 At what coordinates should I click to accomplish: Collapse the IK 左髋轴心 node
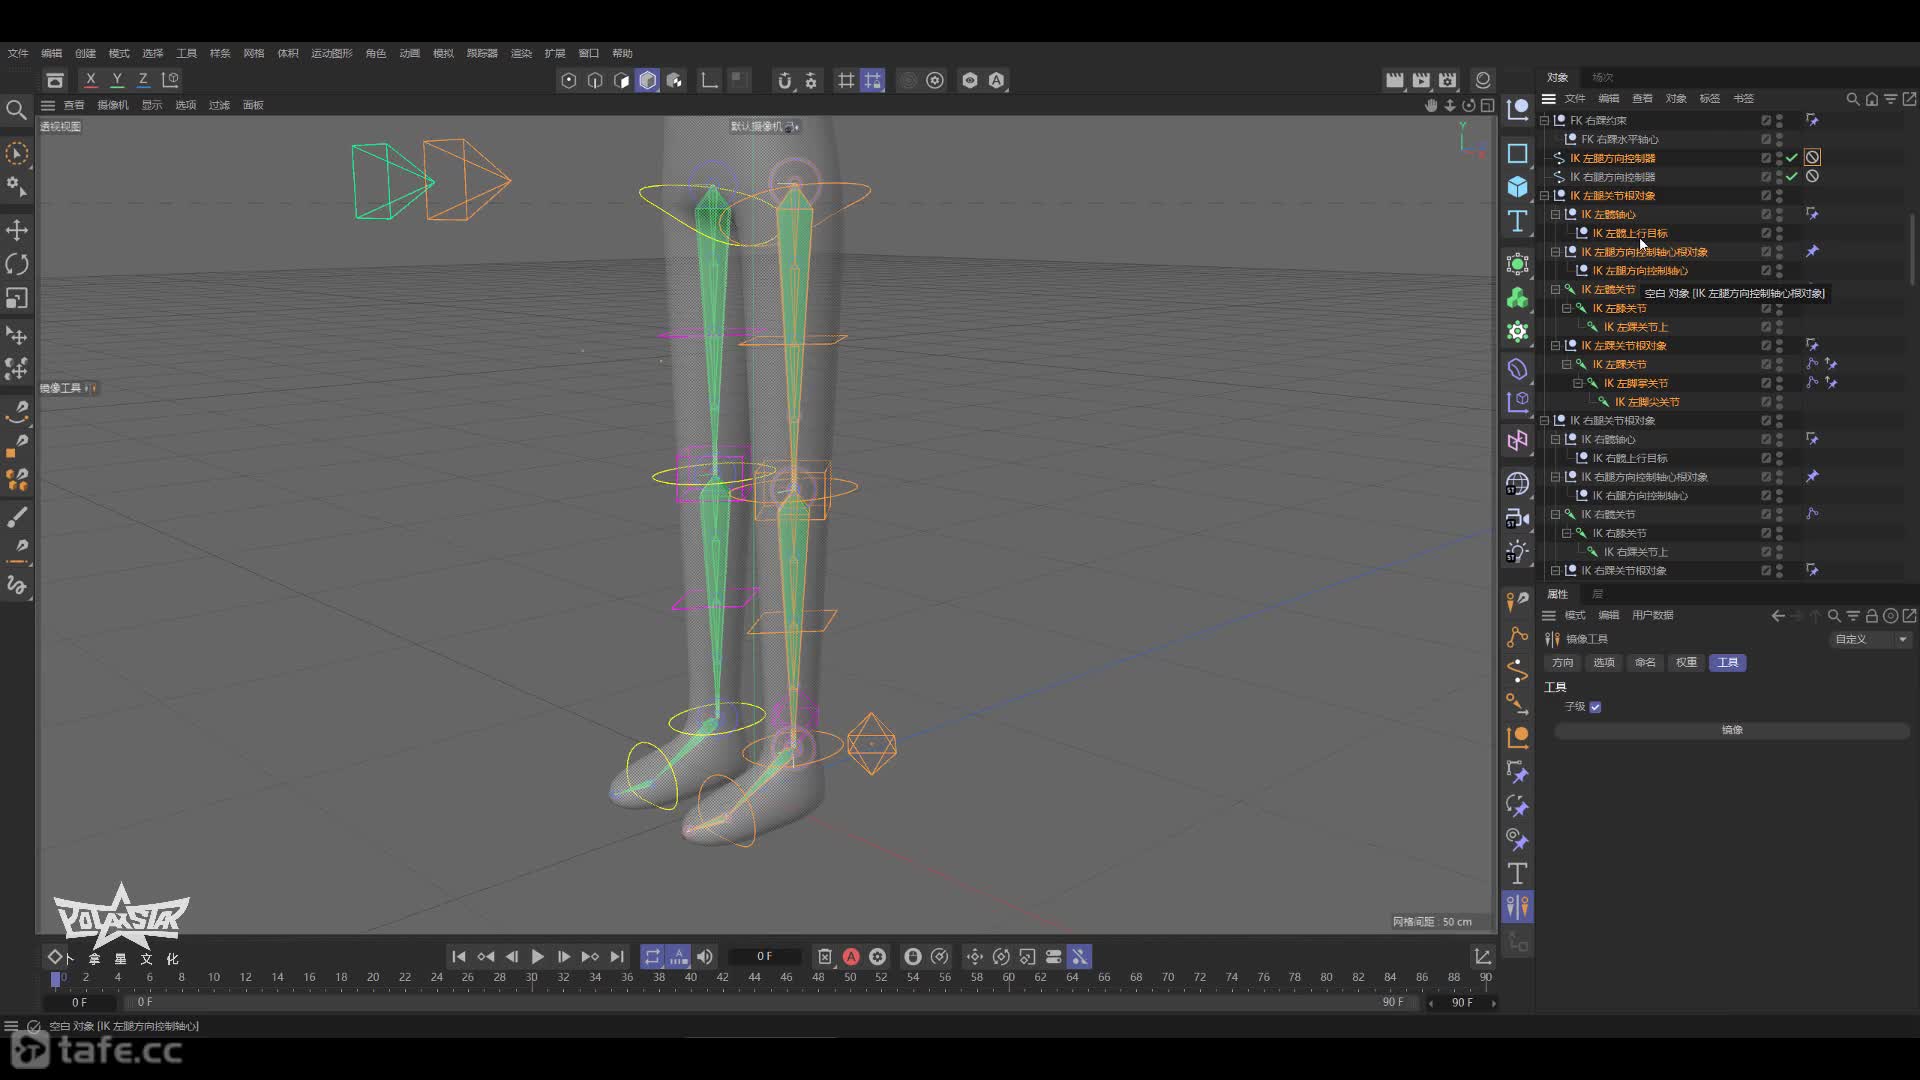(x=1555, y=214)
